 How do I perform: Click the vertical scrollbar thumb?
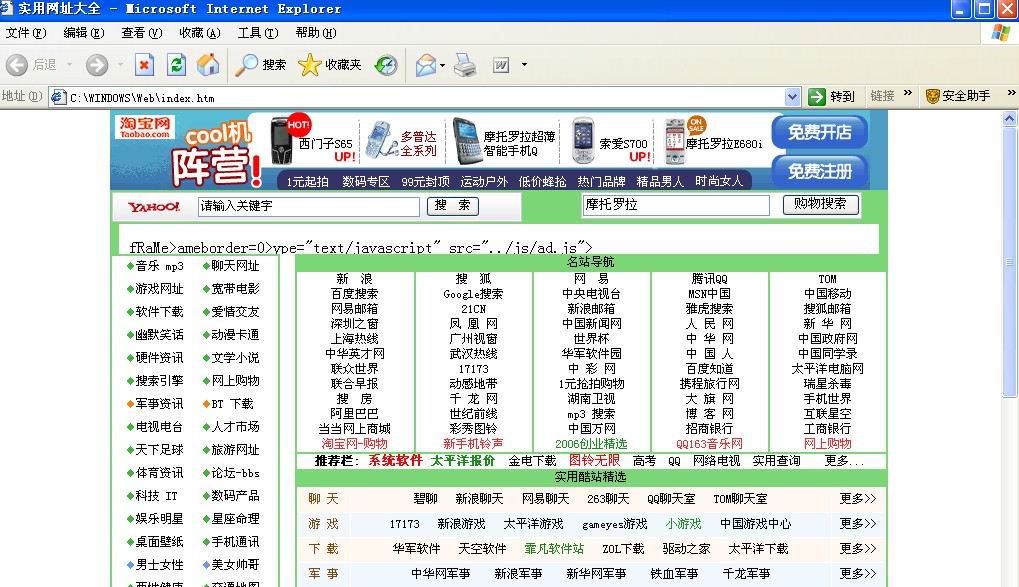(1009, 261)
